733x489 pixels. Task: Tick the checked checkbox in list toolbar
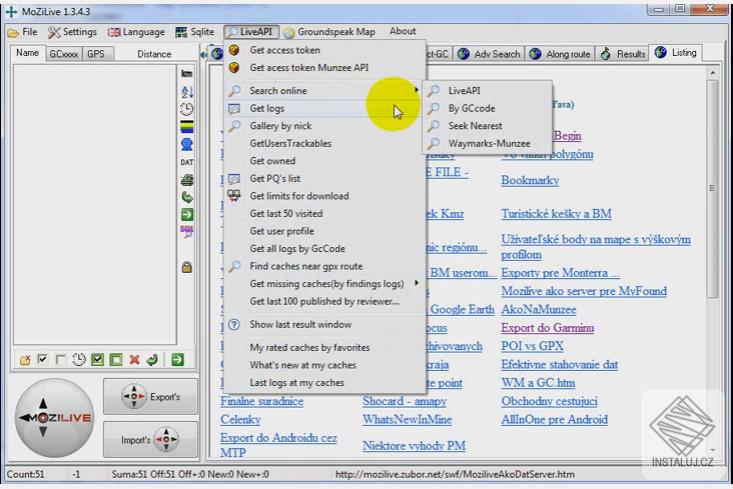[43, 360]
